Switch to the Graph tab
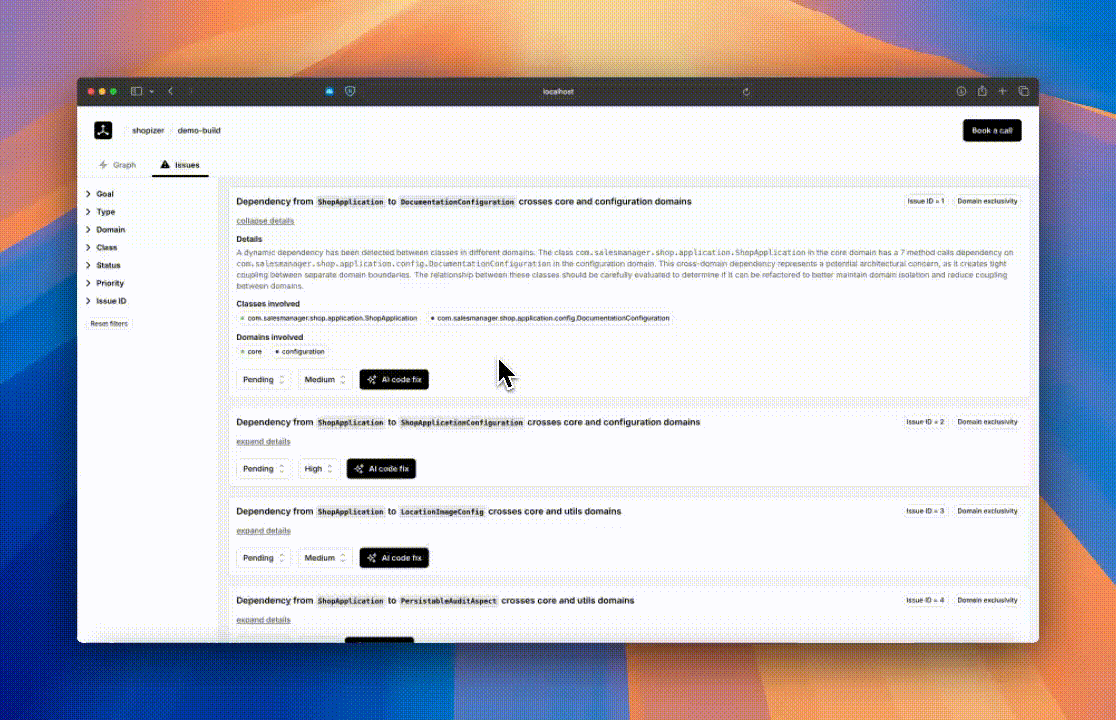 pyautogui.click(x=117, y=165)
